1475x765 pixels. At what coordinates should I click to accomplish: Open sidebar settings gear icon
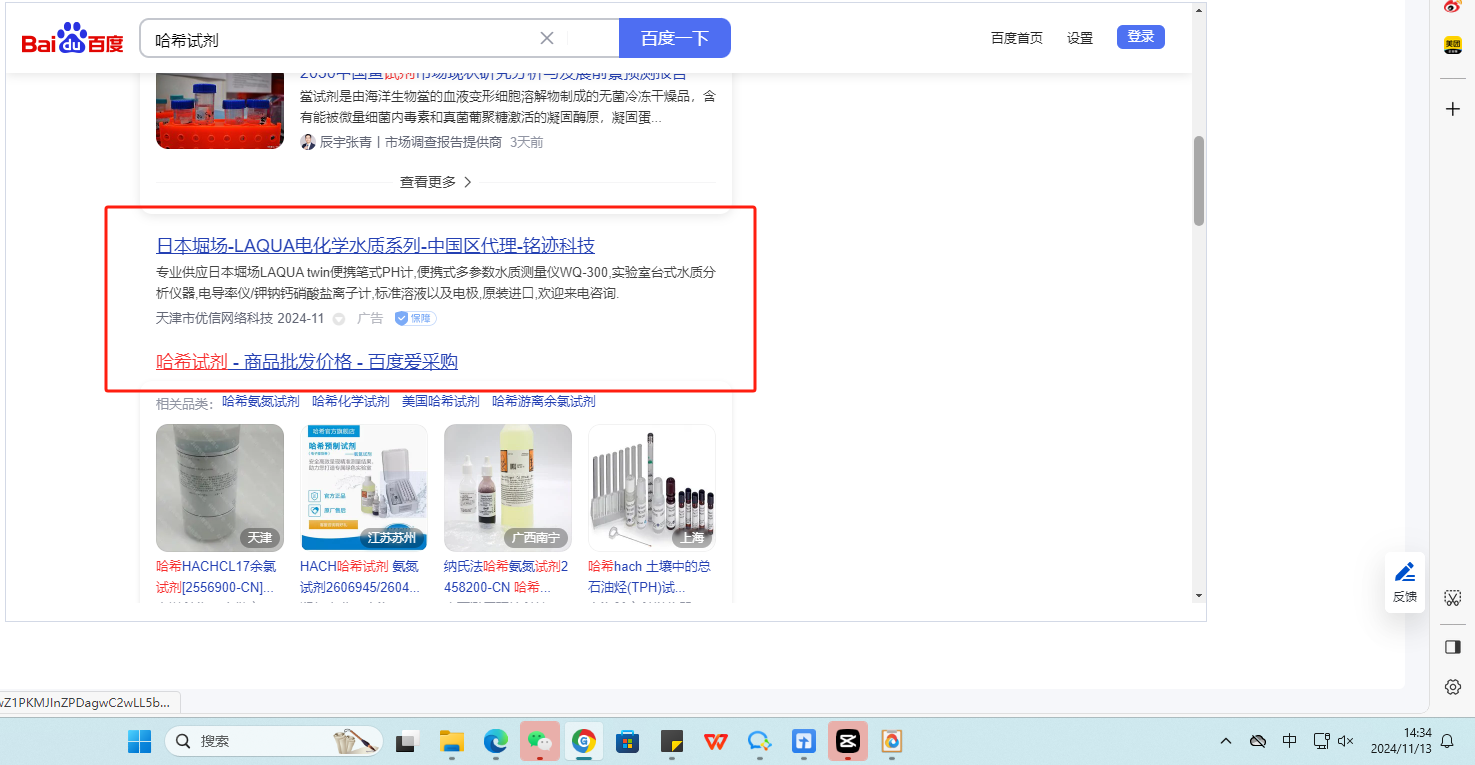pos(1453,687)
